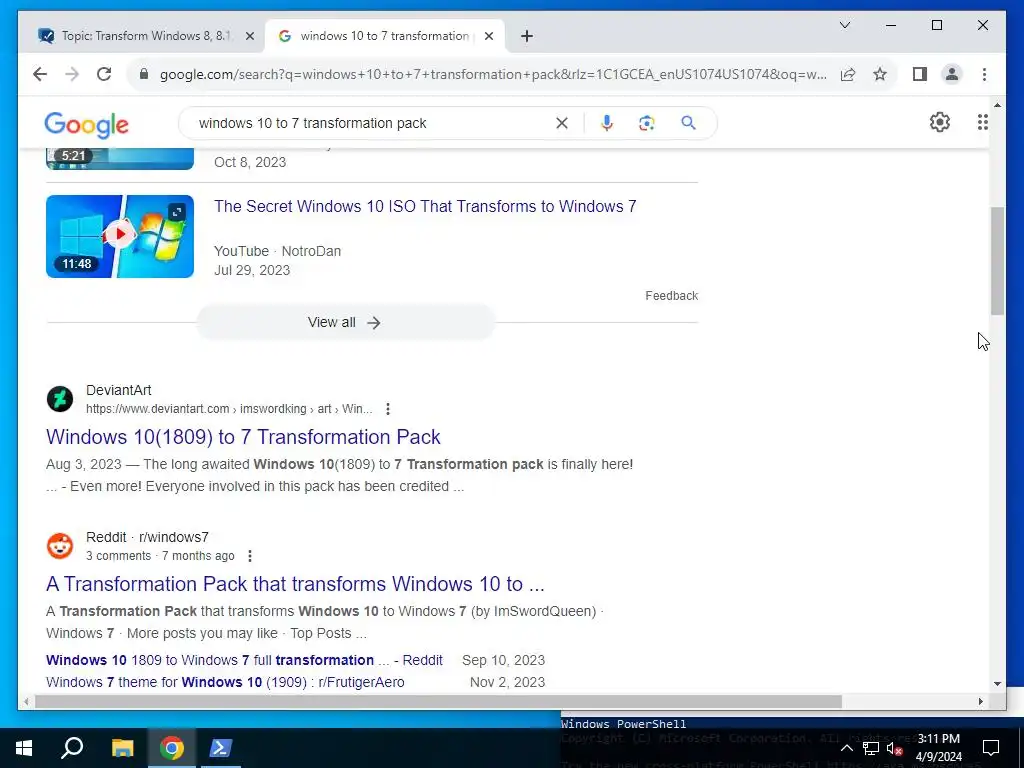Viewport: 1024px width, 768px height.
Task: Open the notification center
Action: pos(991,748)
